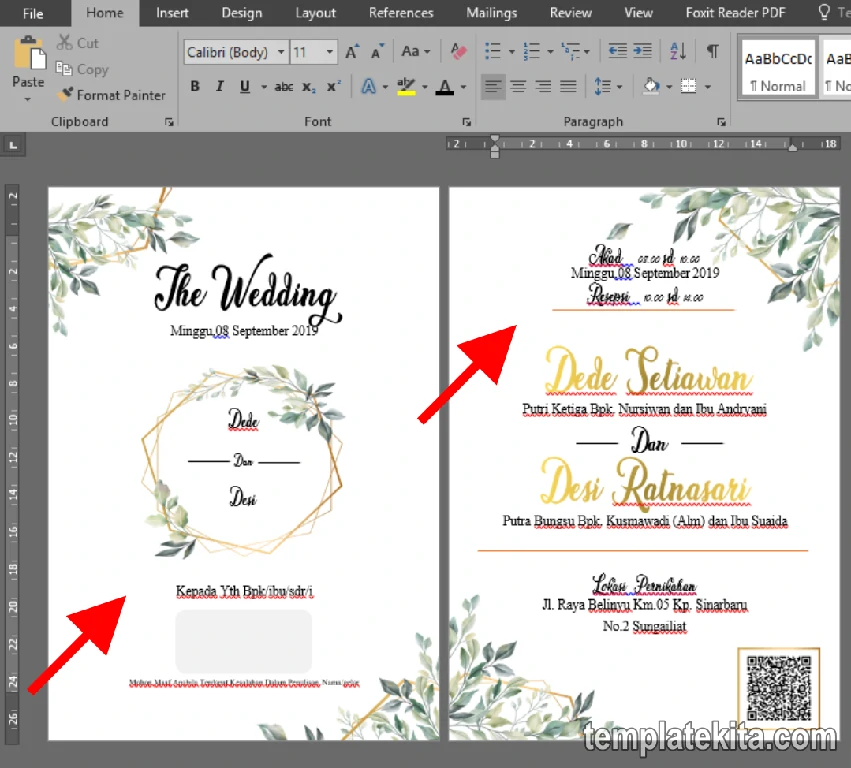Open Paragraph settings dialog launcher
Viewport: 851px width, 768px height.
coord(721,122)
